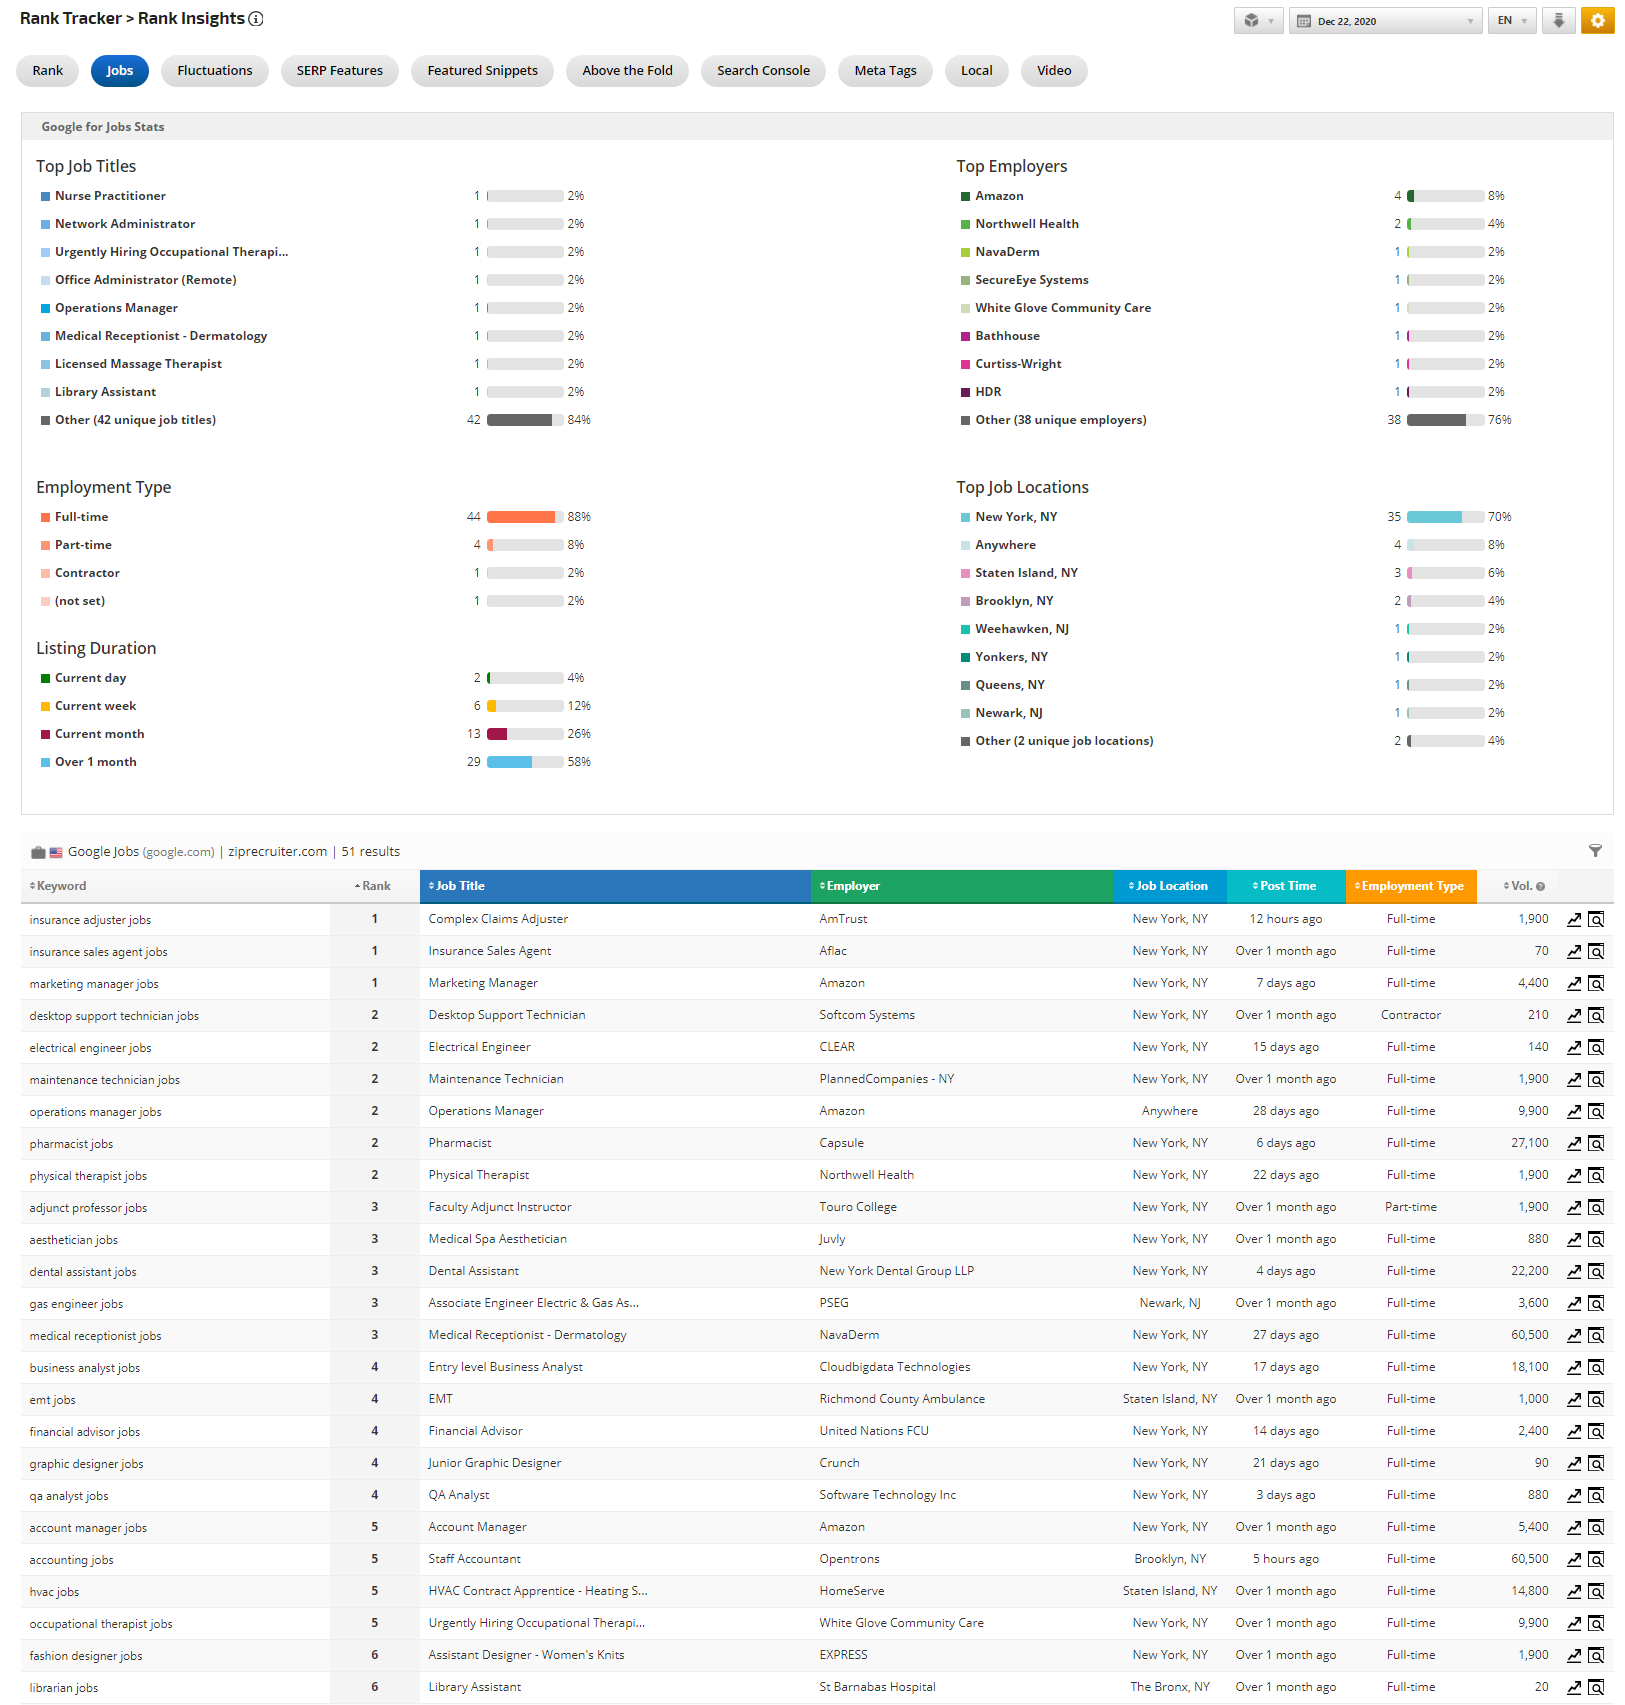Open the cube icon dropdown menu

1258,21
